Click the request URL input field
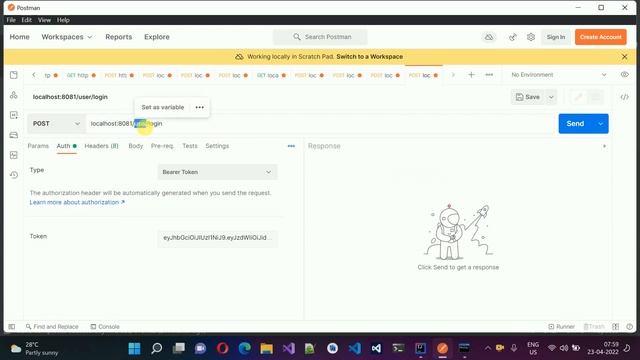Screen dimensions: 640x360 point(320,124)
